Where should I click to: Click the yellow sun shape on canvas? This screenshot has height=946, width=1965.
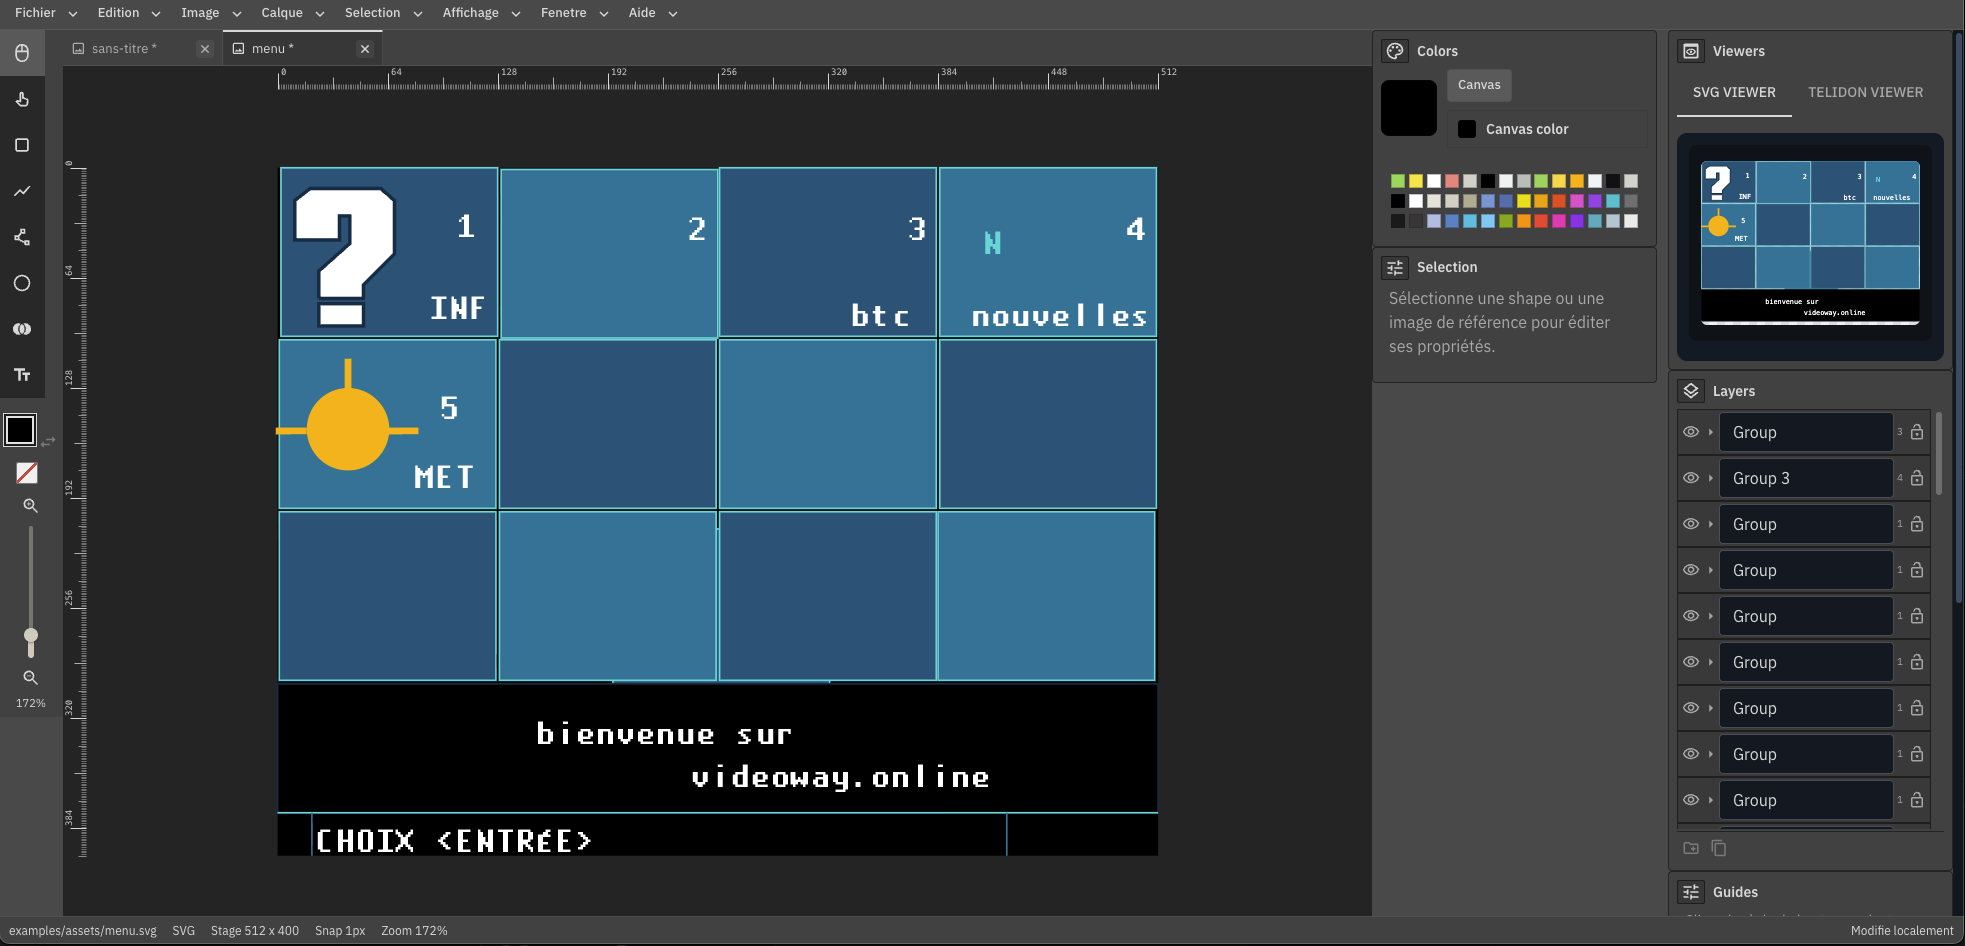(347, 430)
